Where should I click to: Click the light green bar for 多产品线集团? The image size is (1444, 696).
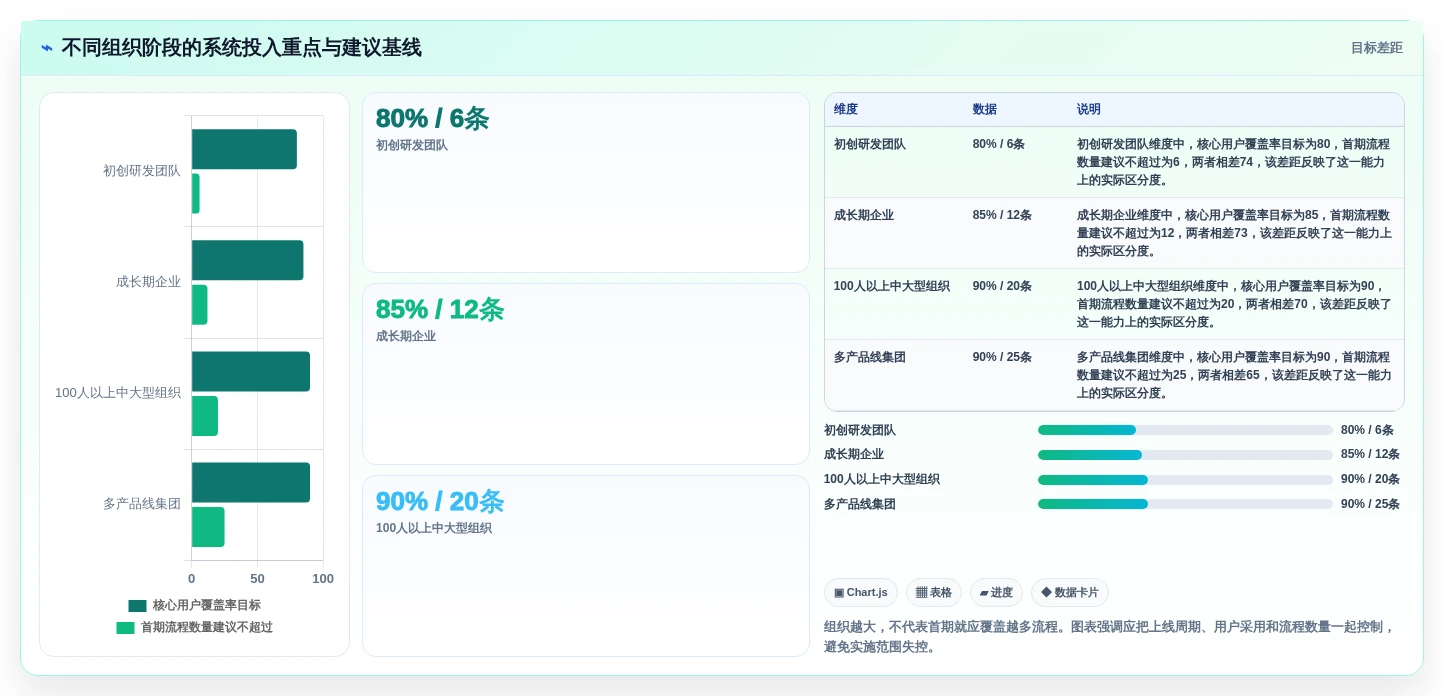point(208,527)
